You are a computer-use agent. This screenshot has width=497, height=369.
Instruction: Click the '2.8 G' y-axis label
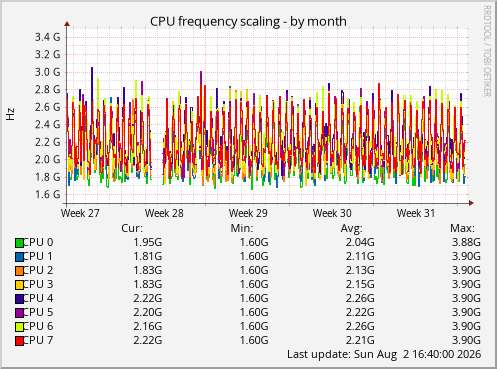(48, 89)
